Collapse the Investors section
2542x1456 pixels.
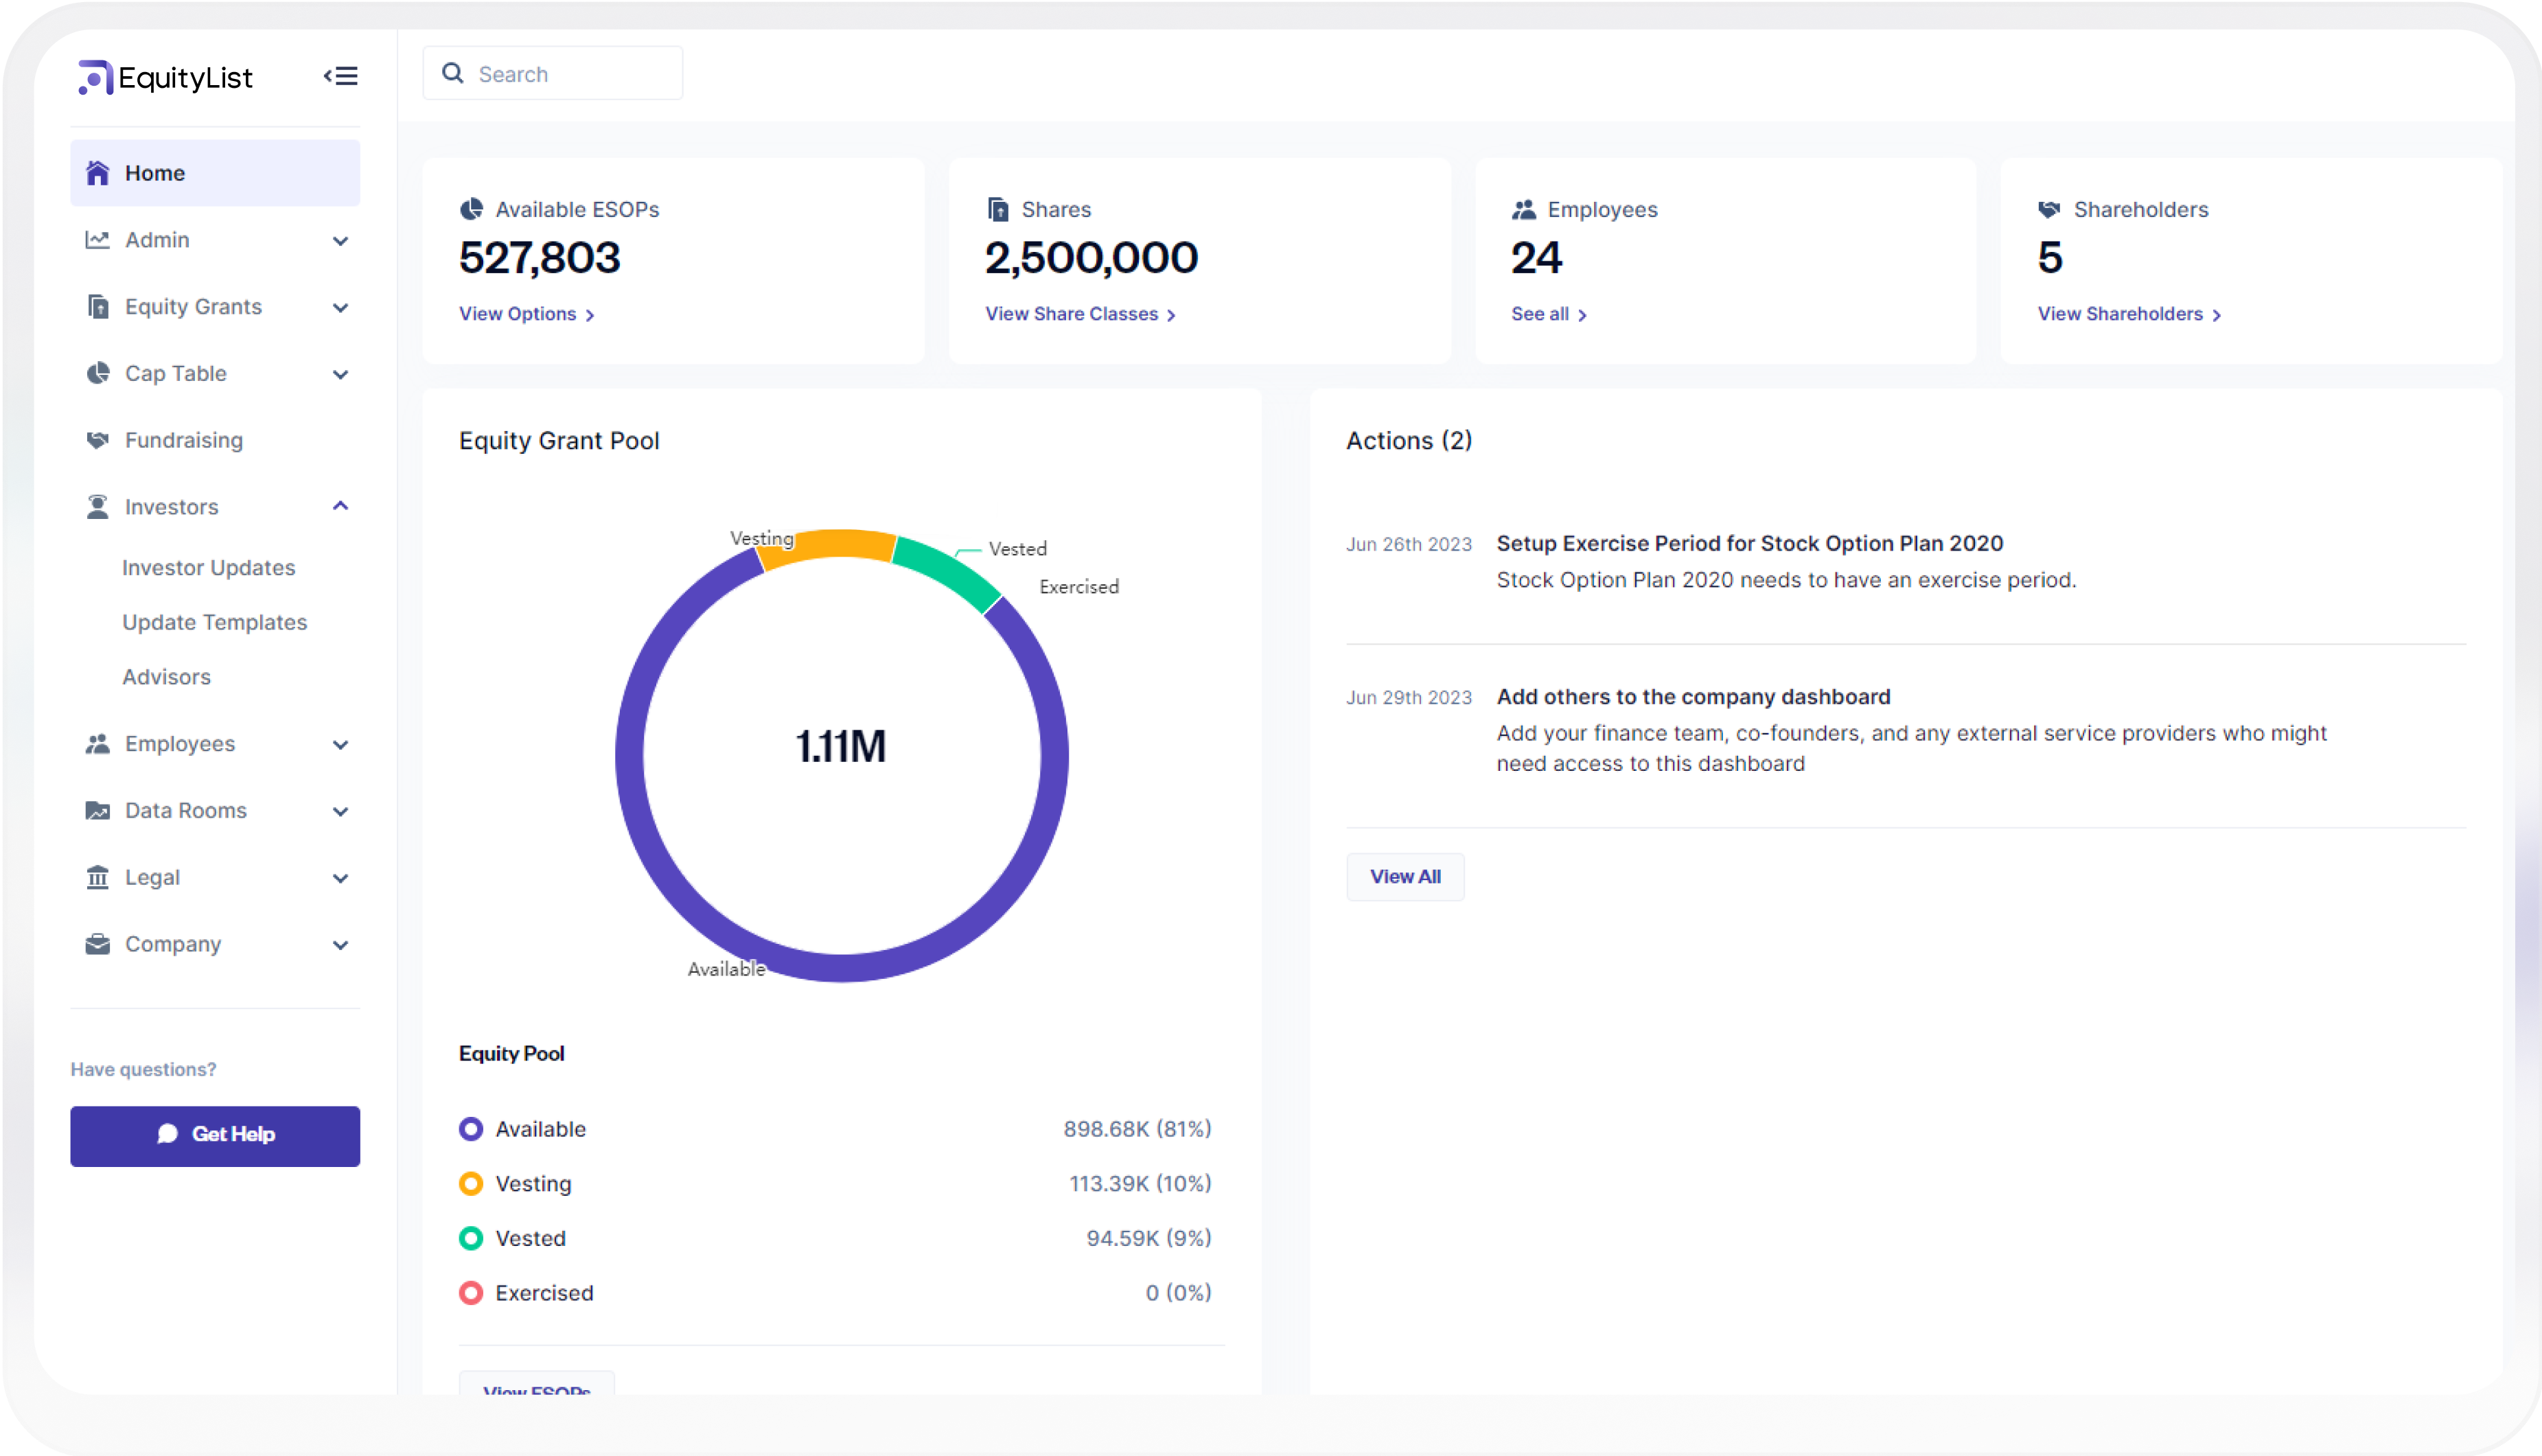click(340, 506)
